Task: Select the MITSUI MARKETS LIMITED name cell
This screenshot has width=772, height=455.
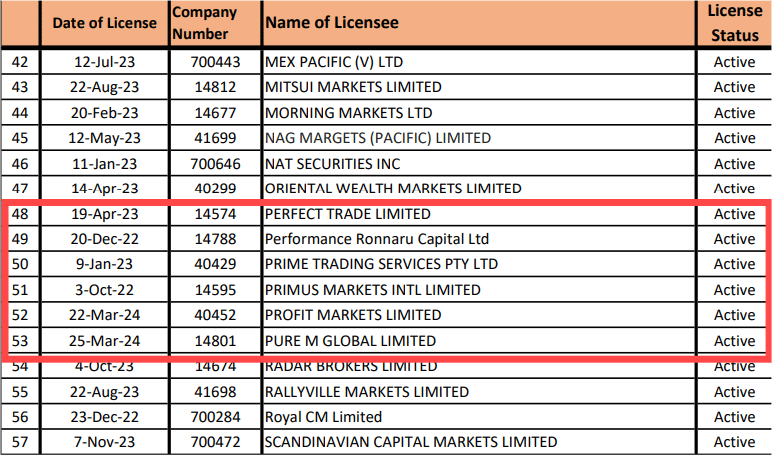Action: pos(353,87)
